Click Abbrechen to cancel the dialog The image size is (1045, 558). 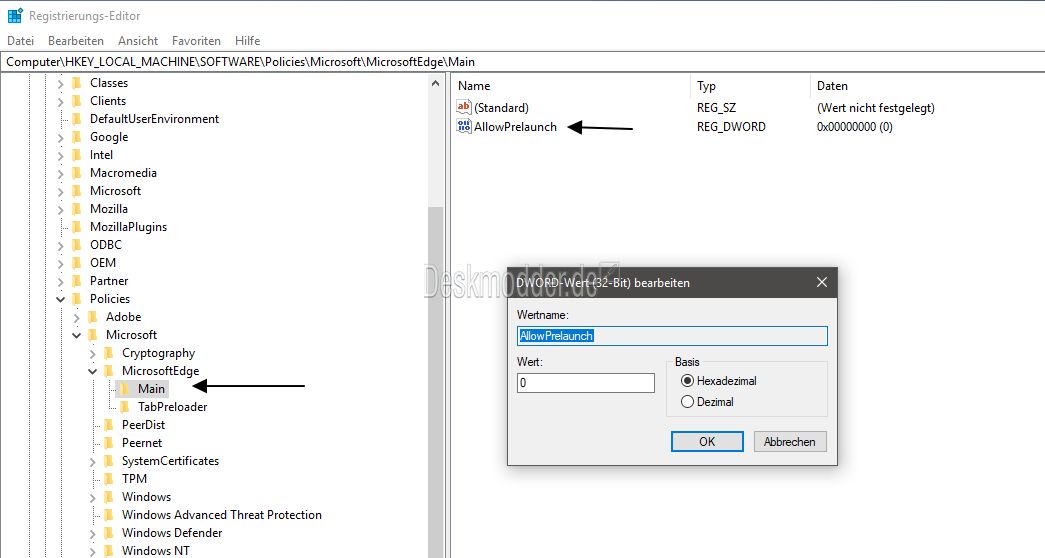click(x=790, y=441)
